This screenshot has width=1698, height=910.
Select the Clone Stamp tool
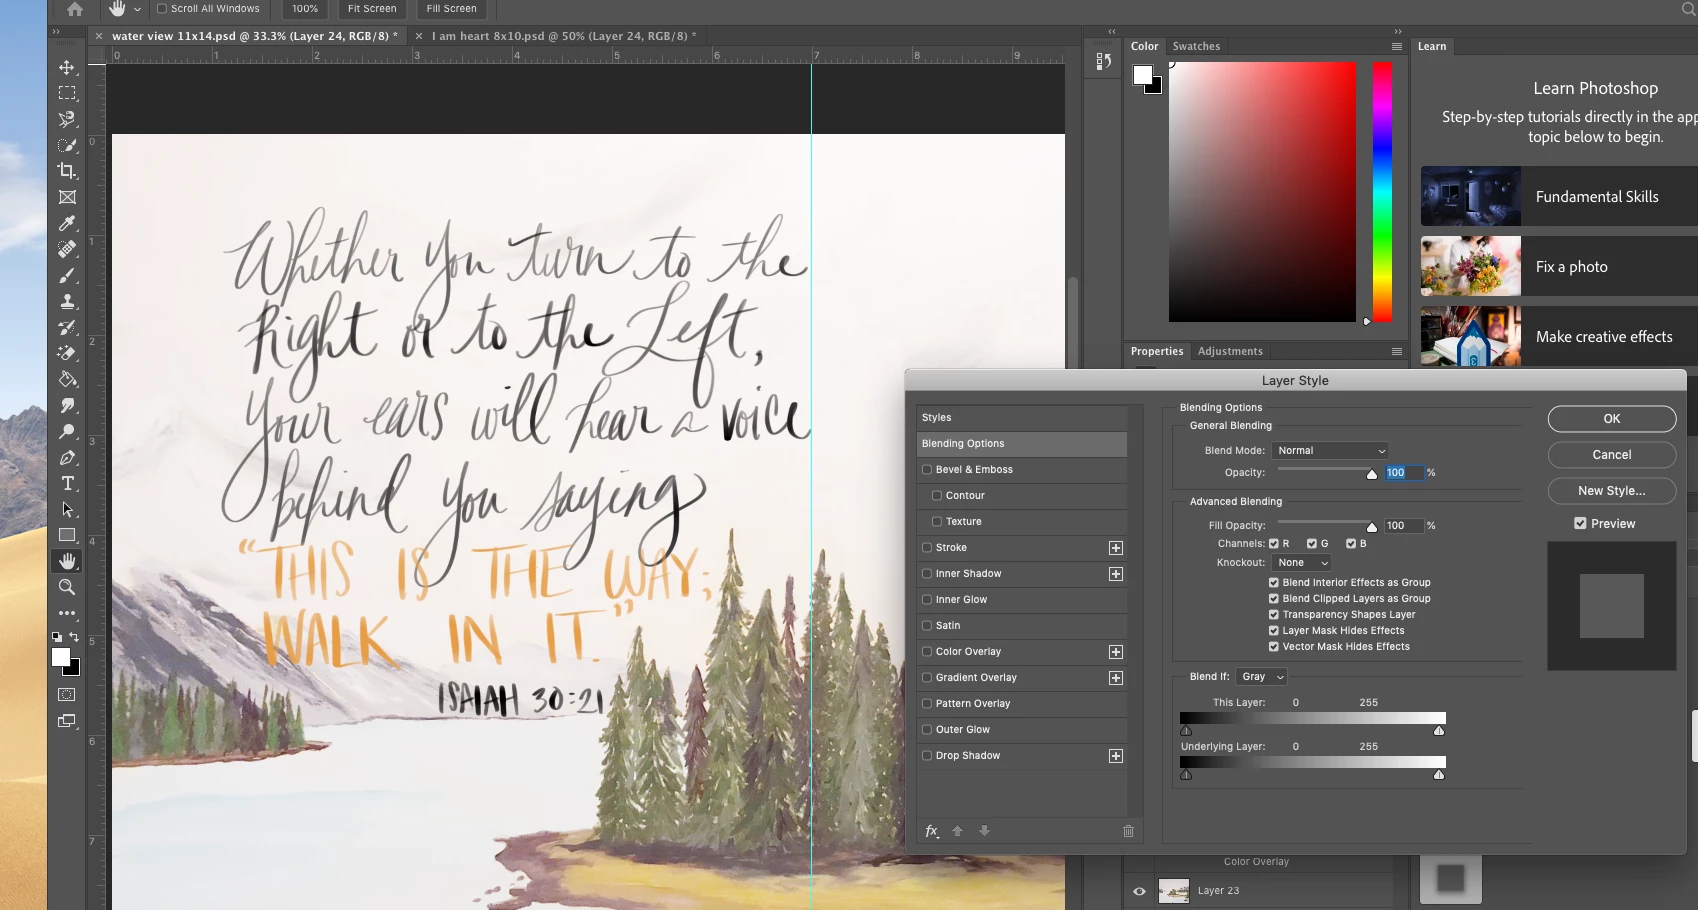pos(67,301)
